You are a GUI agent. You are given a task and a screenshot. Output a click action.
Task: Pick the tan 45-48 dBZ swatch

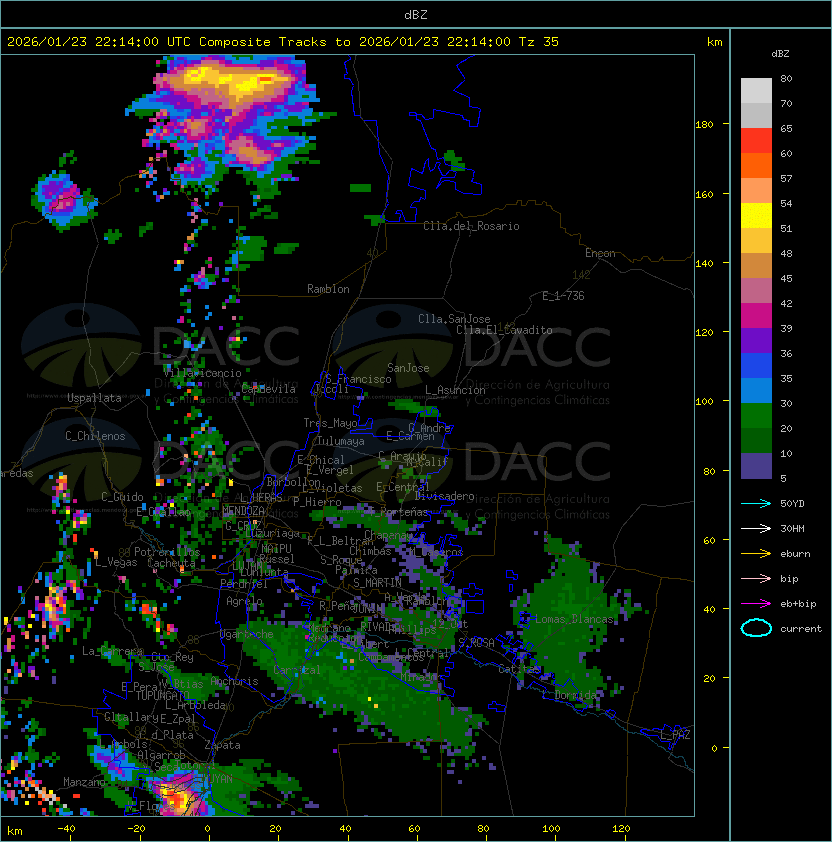tap(756, 265)
